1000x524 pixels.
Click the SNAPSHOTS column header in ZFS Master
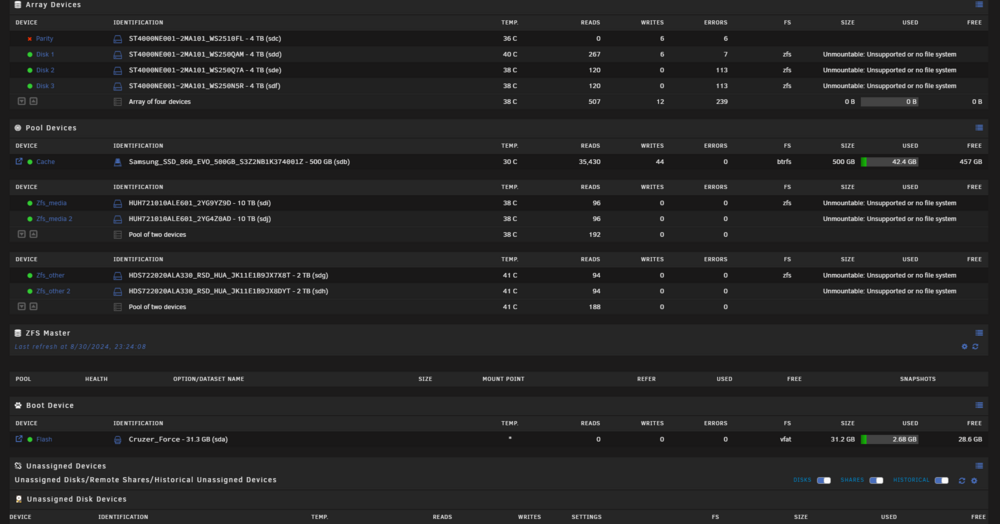coord(918,379)
